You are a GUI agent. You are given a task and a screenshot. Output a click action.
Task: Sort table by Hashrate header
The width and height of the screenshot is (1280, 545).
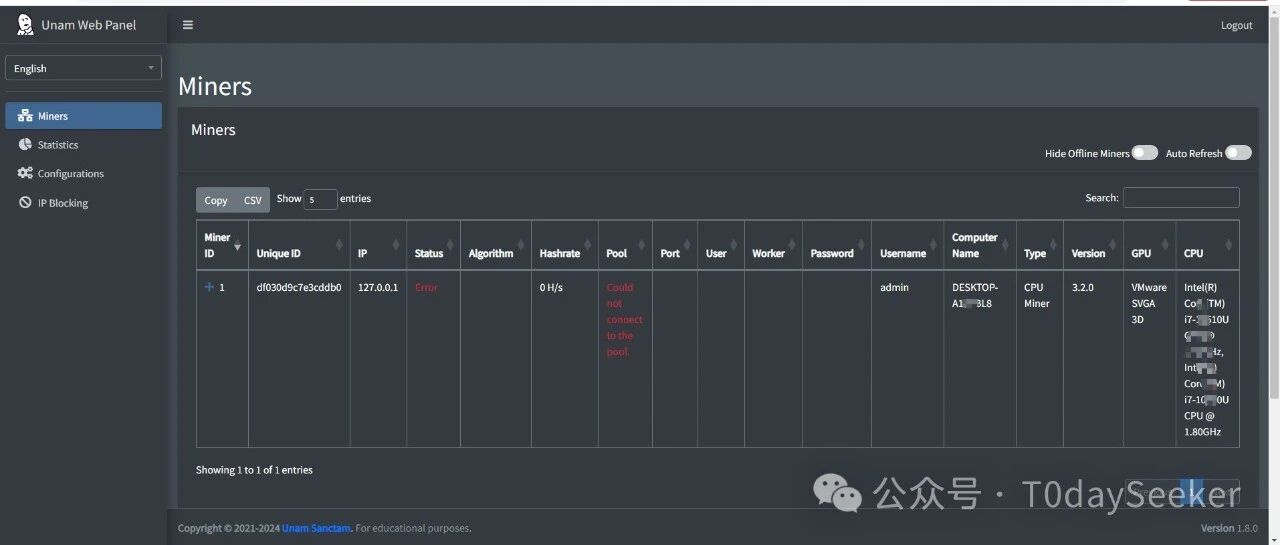[x=565, y=246]
